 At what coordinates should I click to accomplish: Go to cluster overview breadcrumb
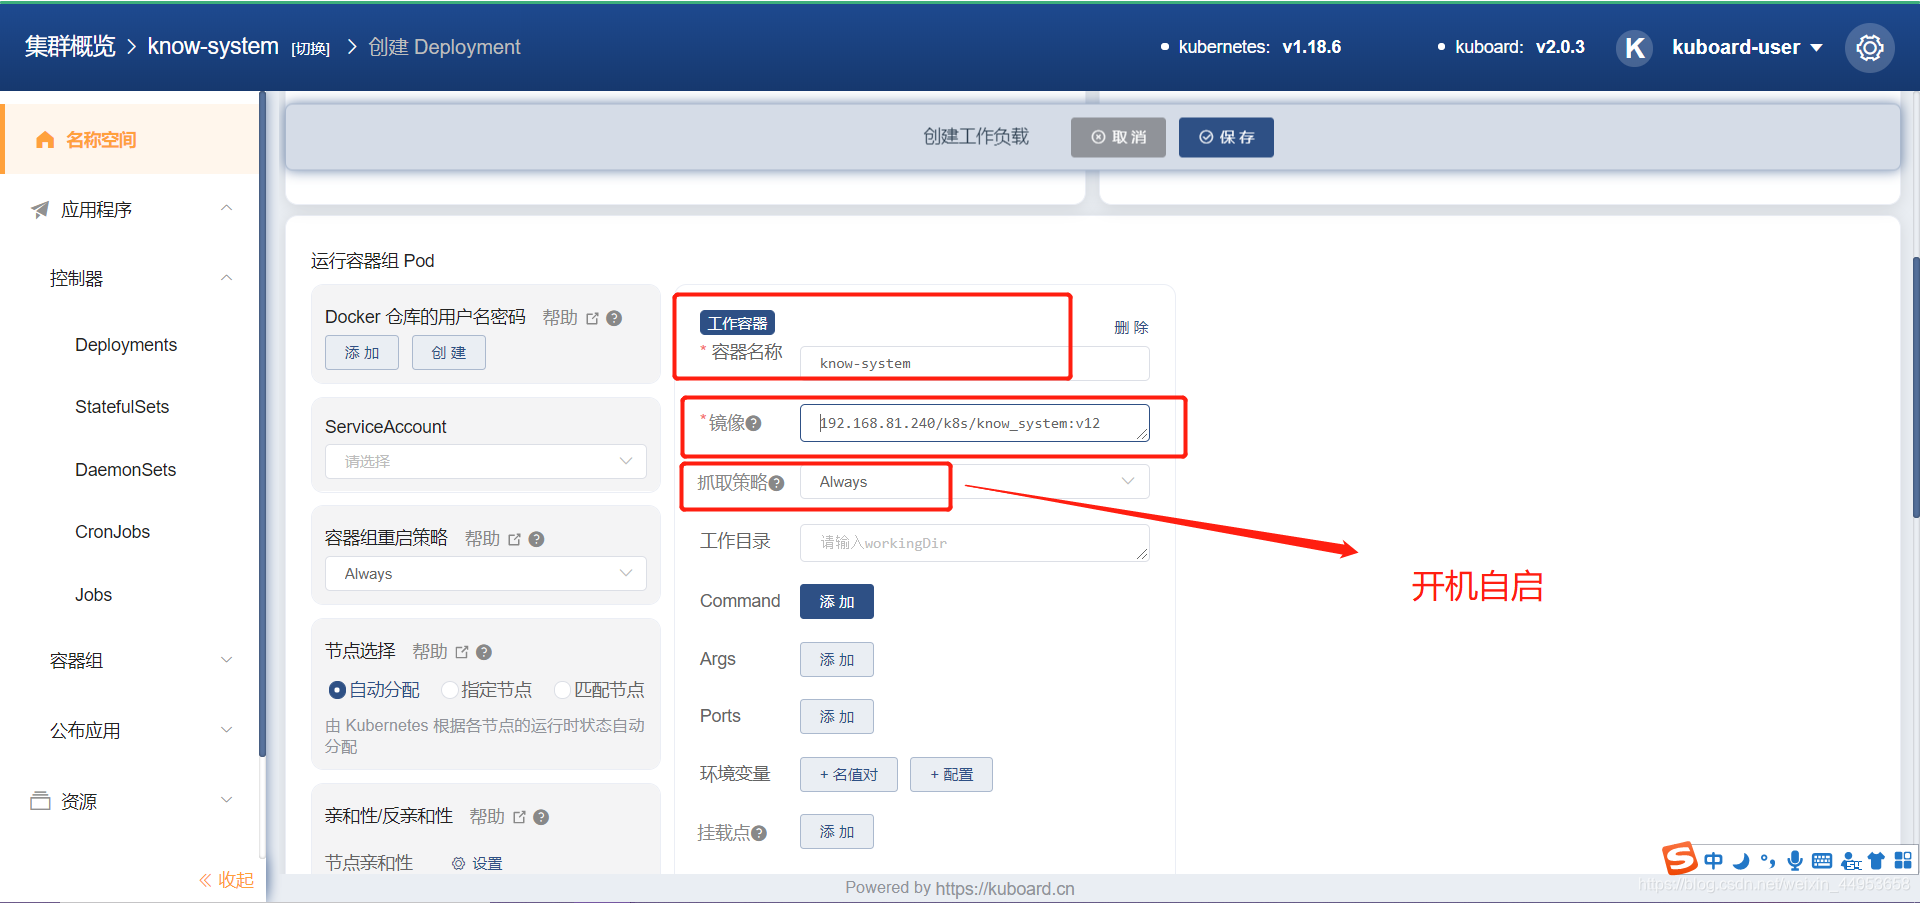70,47
